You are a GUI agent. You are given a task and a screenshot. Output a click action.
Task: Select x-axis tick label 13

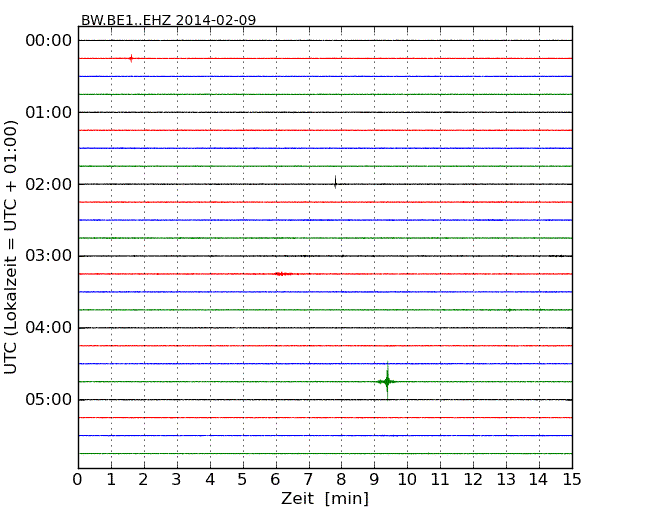coord(506,480)
